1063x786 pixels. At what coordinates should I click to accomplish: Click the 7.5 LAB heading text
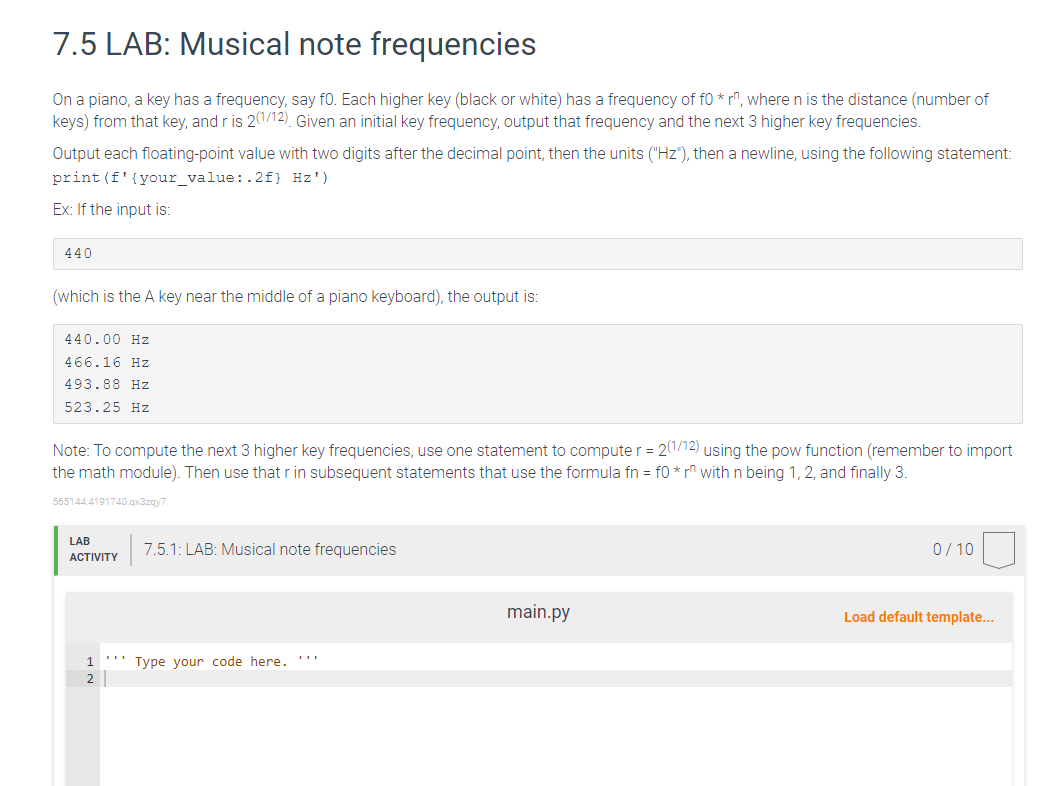point(293,44)
